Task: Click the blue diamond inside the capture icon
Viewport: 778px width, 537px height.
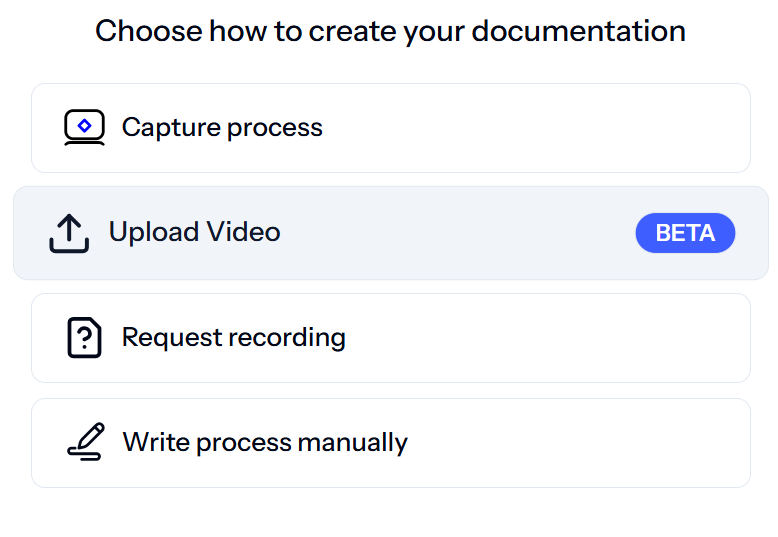Action: pos(84,126)
